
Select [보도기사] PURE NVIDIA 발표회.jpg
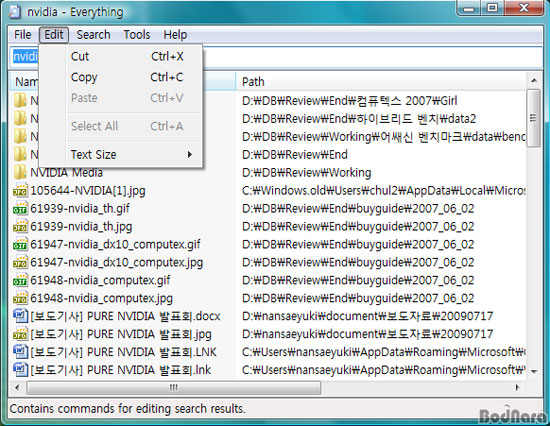pos(121,334)
